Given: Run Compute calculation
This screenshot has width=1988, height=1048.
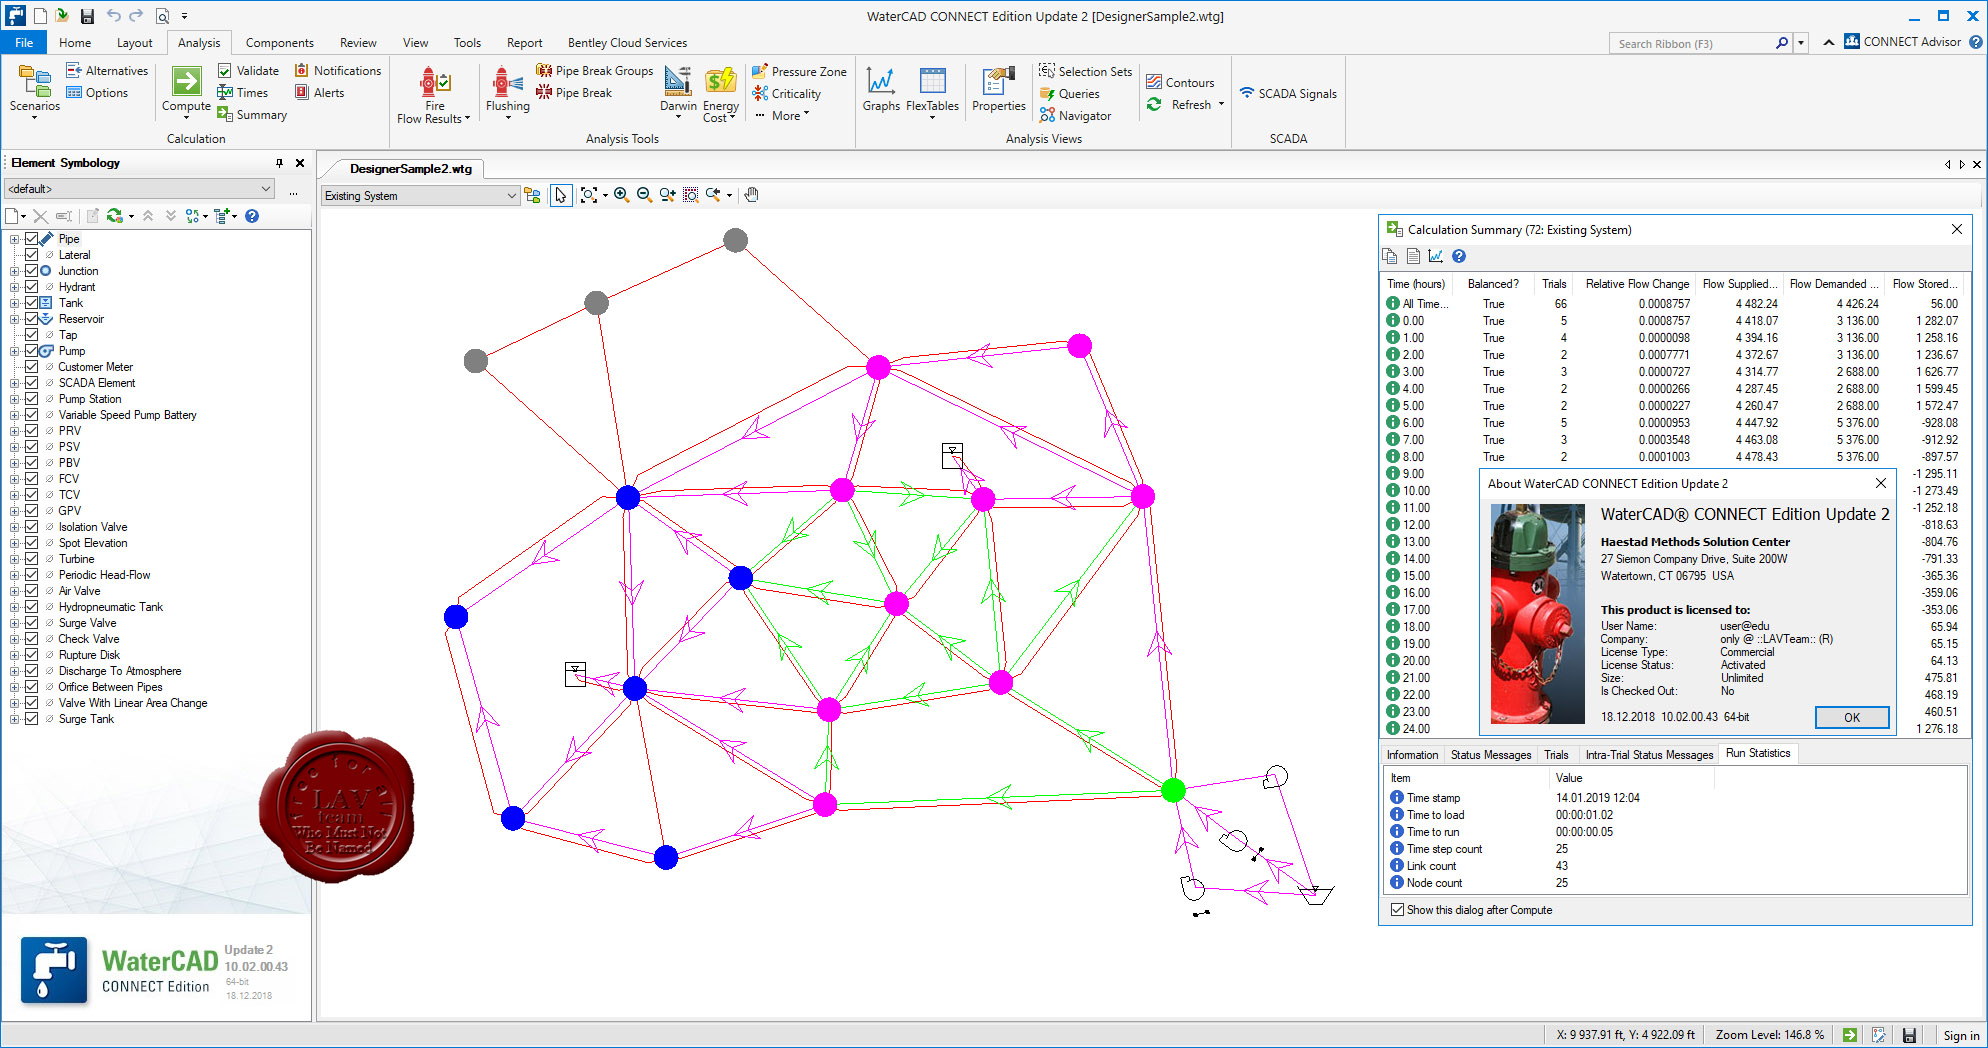Looking at the screenshot, I should [x=186, y=91].
